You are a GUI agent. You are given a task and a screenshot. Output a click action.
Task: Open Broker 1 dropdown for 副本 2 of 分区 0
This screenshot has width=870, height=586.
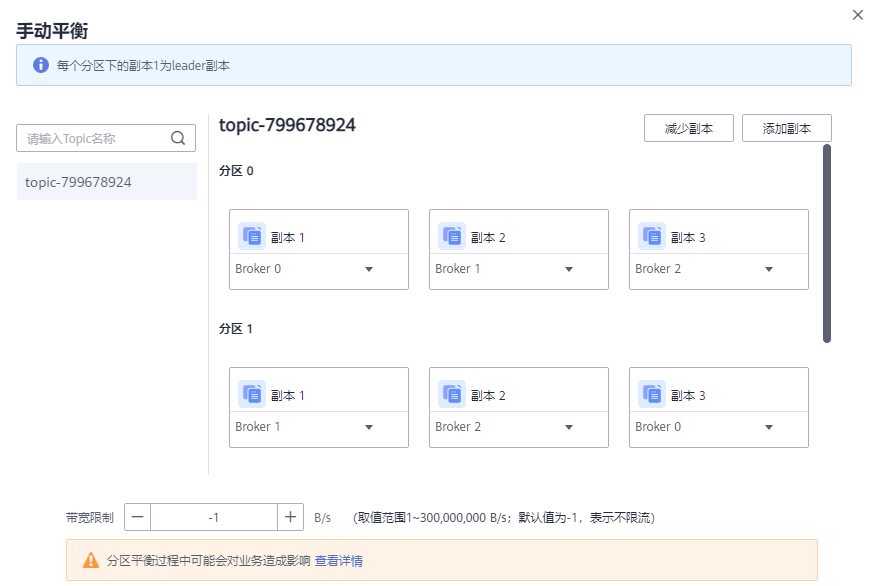pos(569,269)
